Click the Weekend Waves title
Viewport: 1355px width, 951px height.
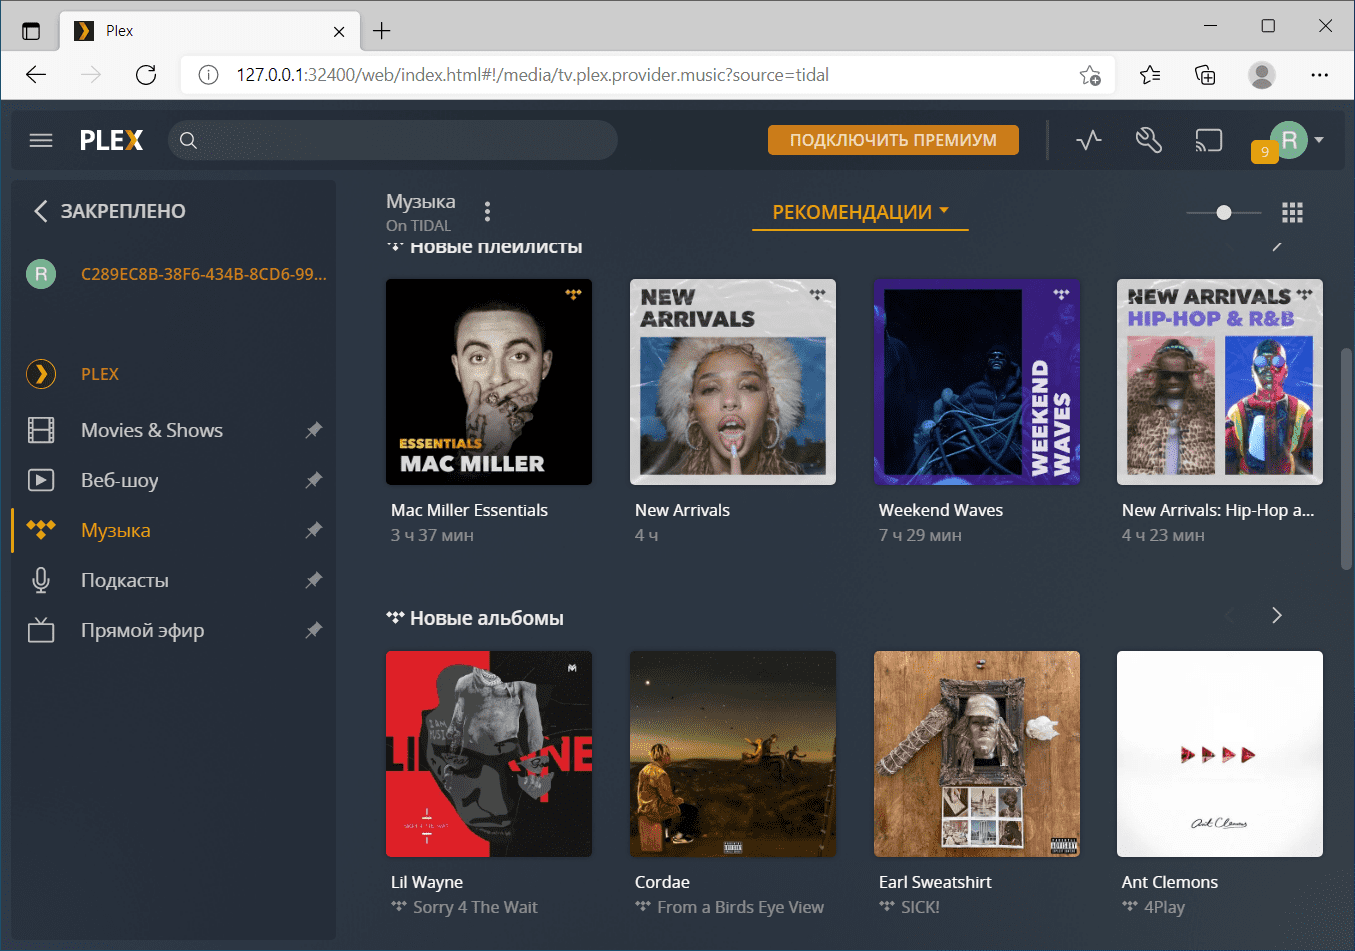(x=941, y=510)
